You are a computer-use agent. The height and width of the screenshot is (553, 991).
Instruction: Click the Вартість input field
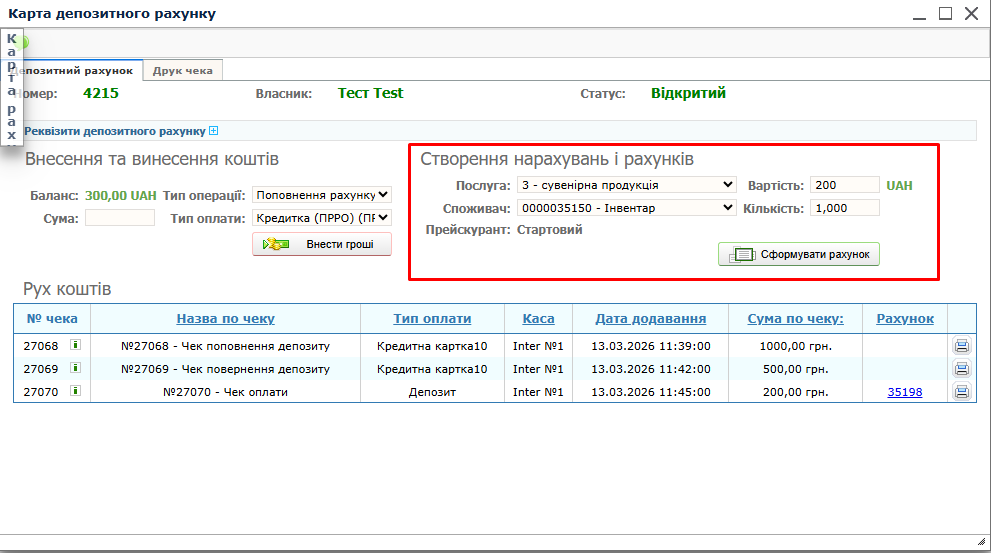coord(845,185)
